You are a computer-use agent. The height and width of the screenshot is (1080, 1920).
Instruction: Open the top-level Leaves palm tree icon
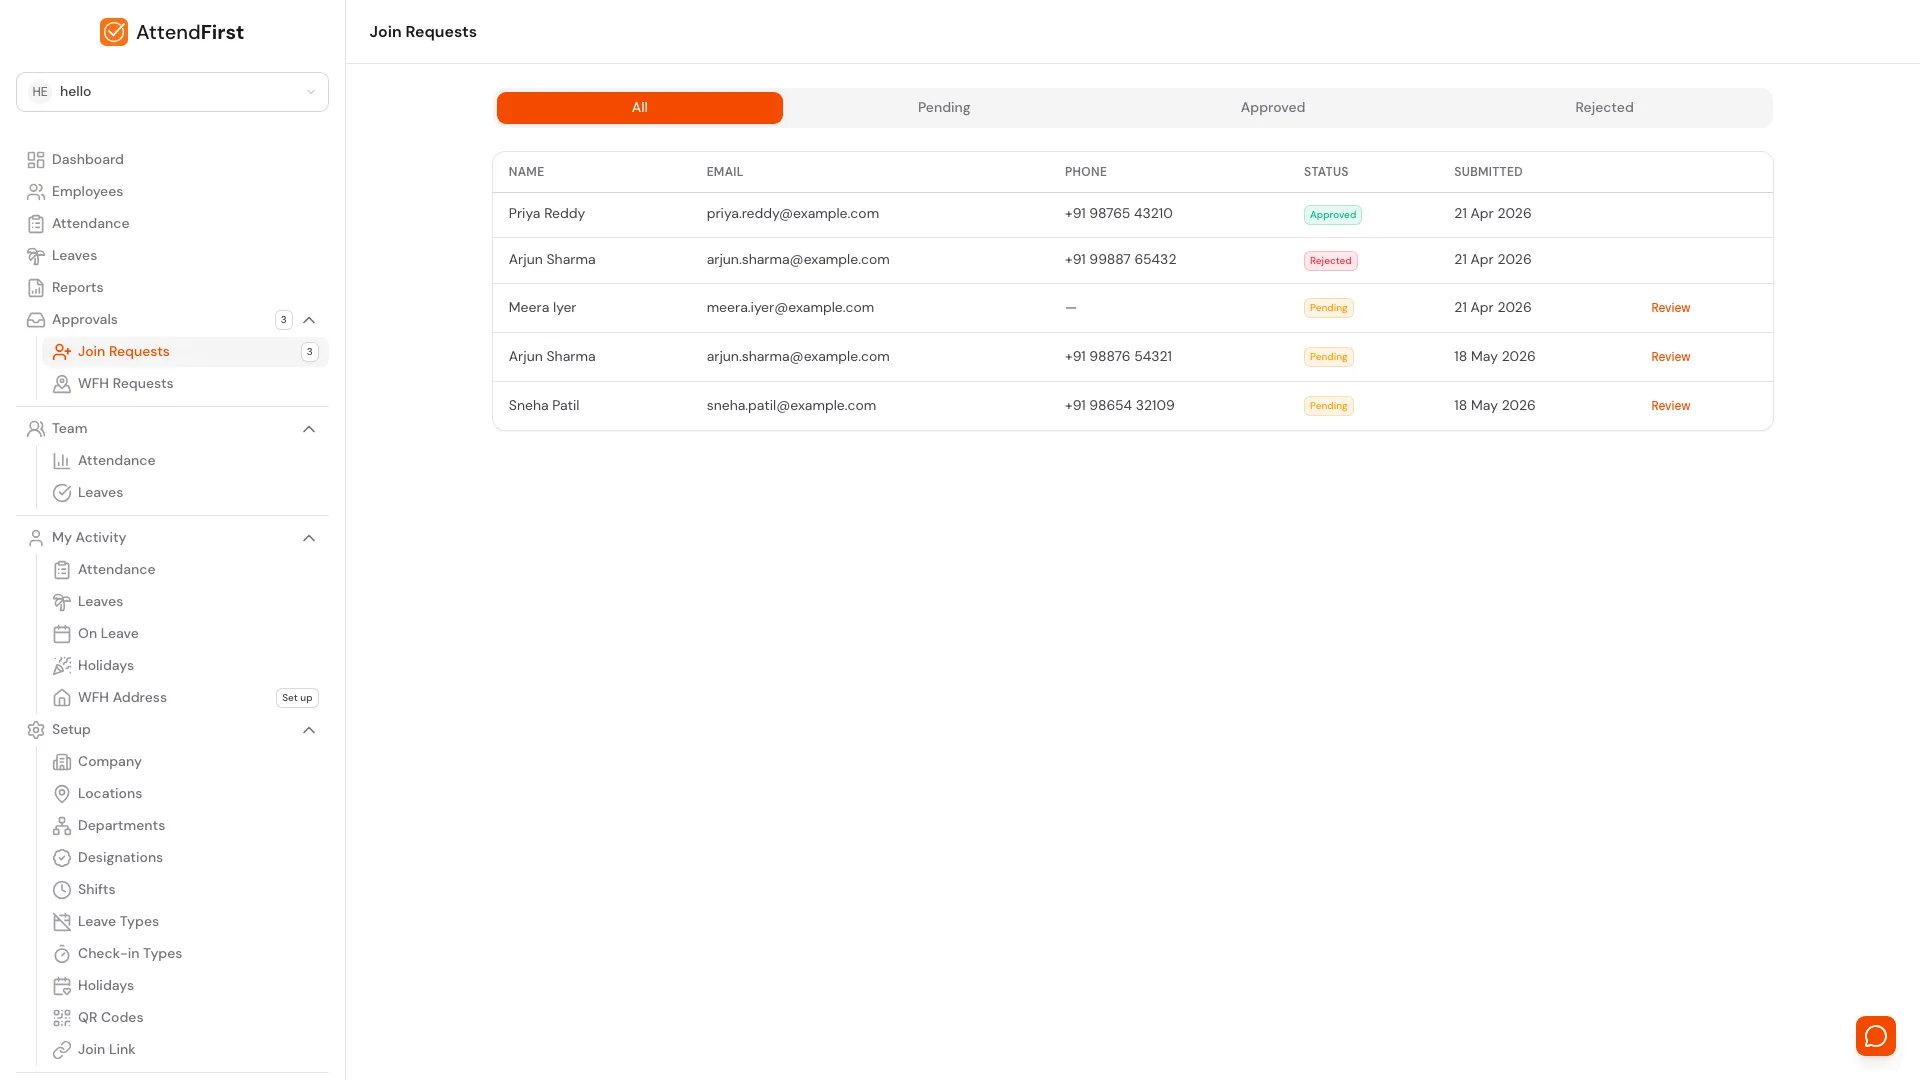click(x=36, y=256)
